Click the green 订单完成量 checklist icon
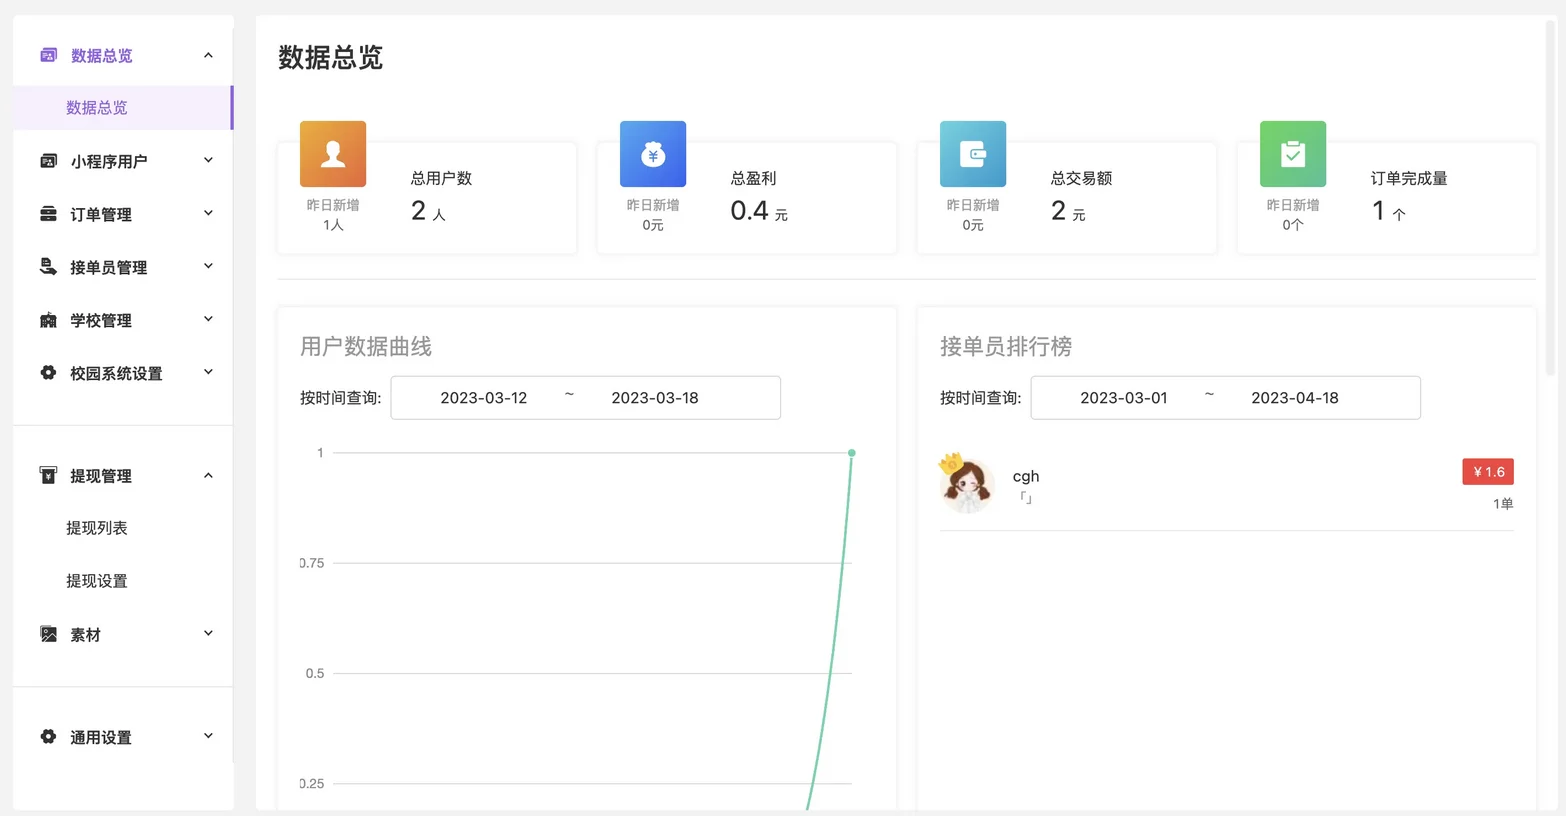This screenshot has height=816, width=1566. click(1292, 154)
